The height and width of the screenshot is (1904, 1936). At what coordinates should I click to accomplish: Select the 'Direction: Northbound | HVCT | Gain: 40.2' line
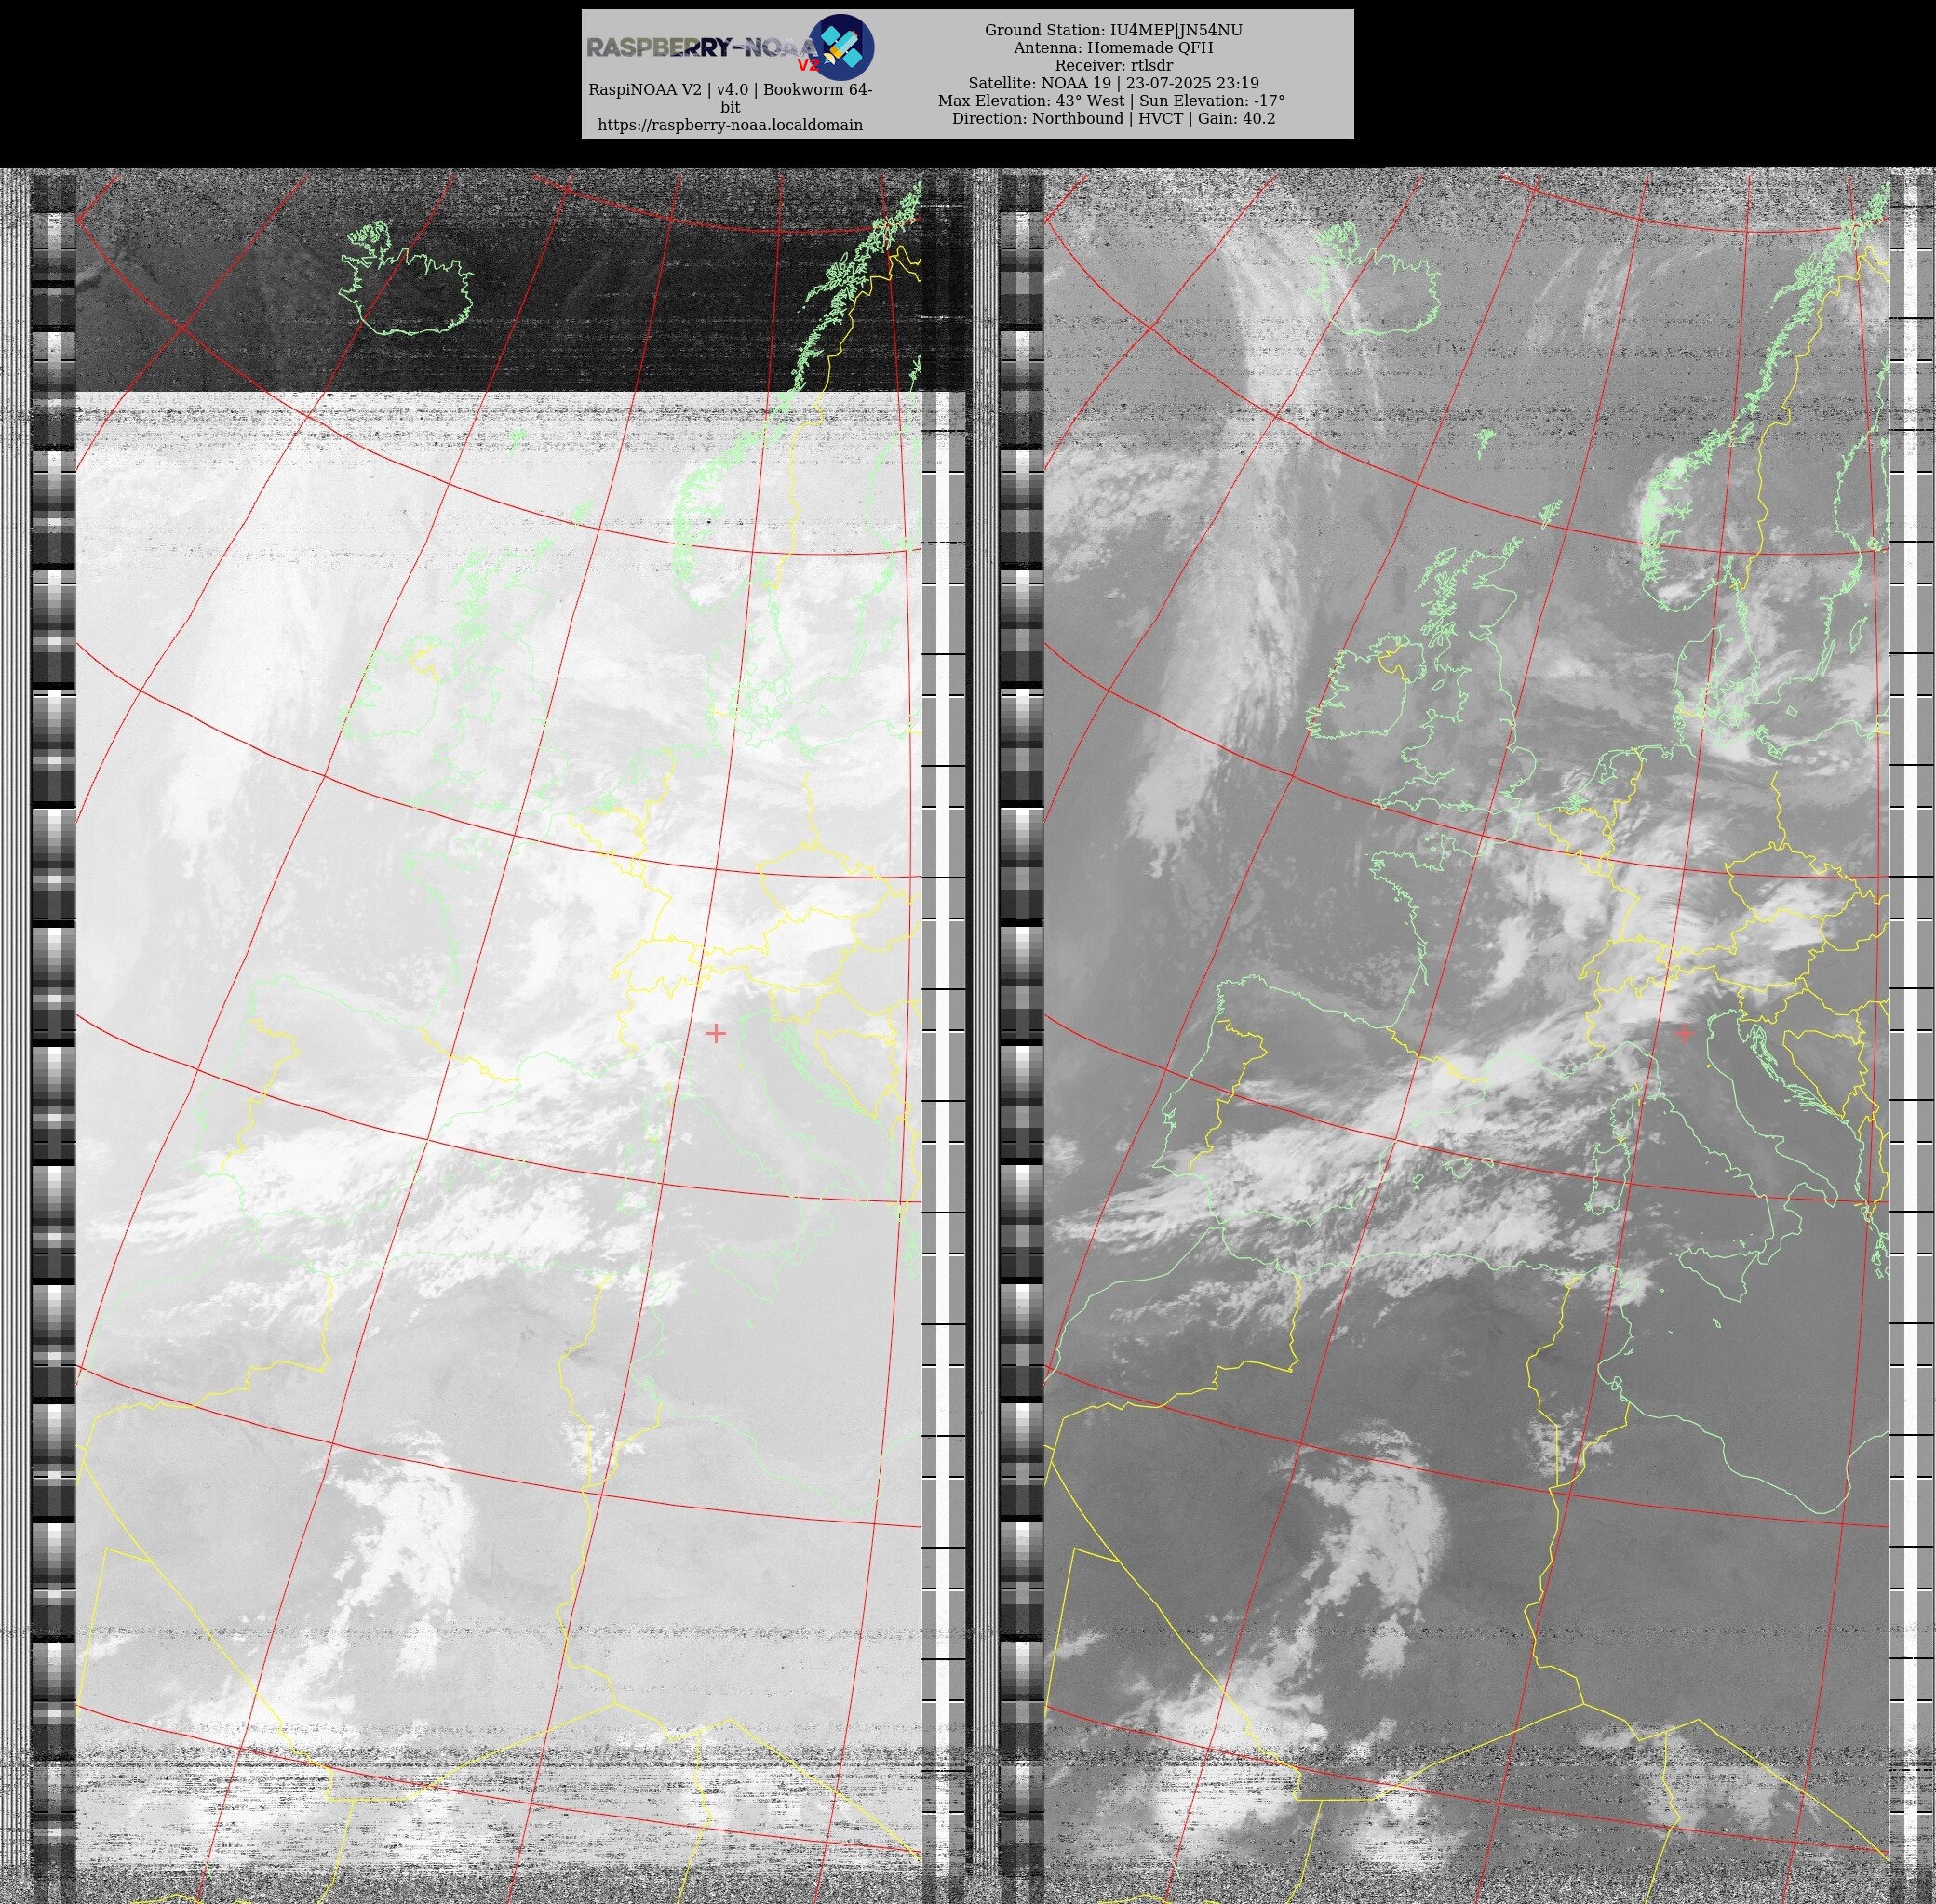pyautogui.click(x=1113, y=118)
